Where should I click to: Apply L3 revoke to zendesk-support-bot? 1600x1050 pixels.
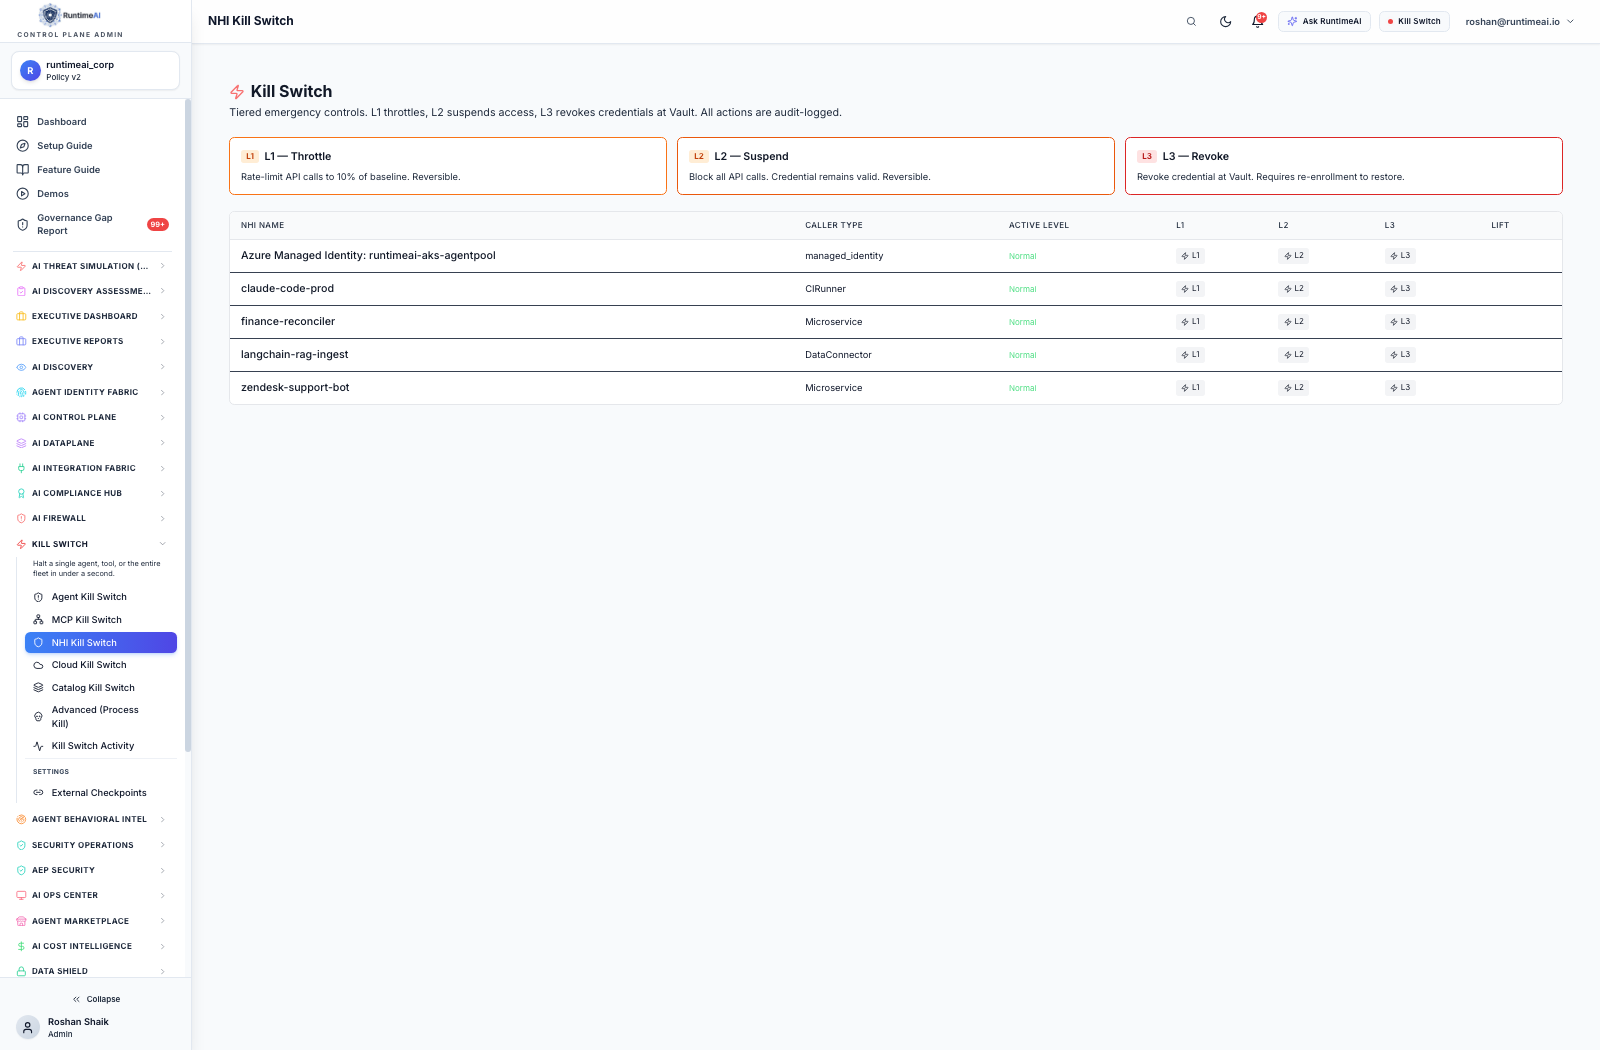1400,388
